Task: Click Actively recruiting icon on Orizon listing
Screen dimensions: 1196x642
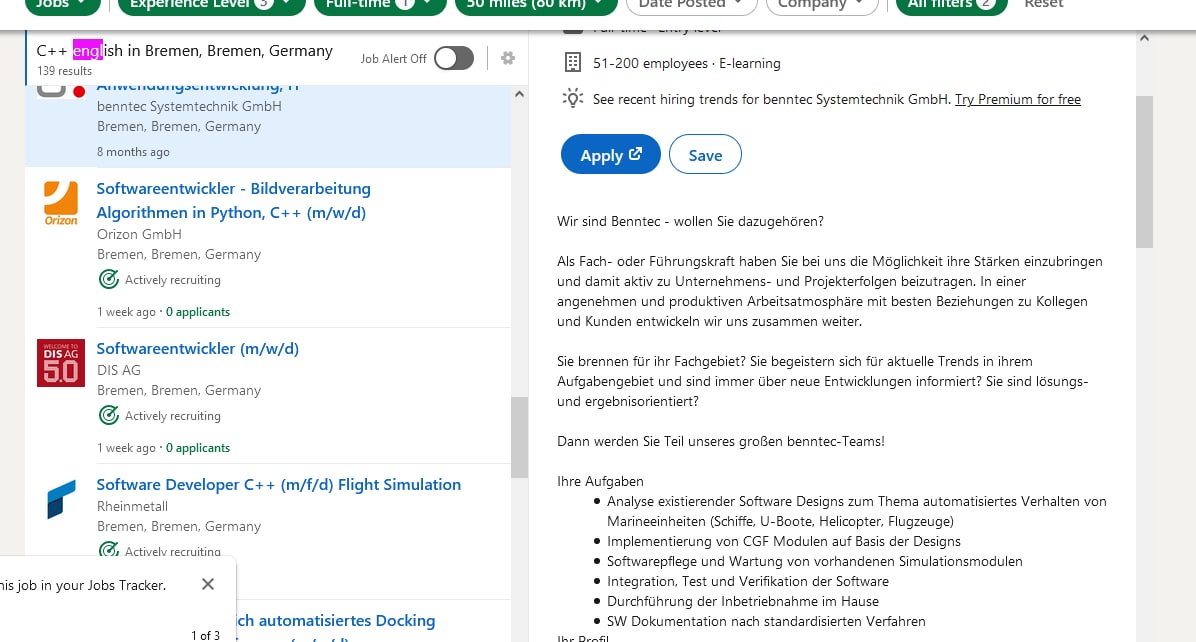Action: click(x=109, y=279)
